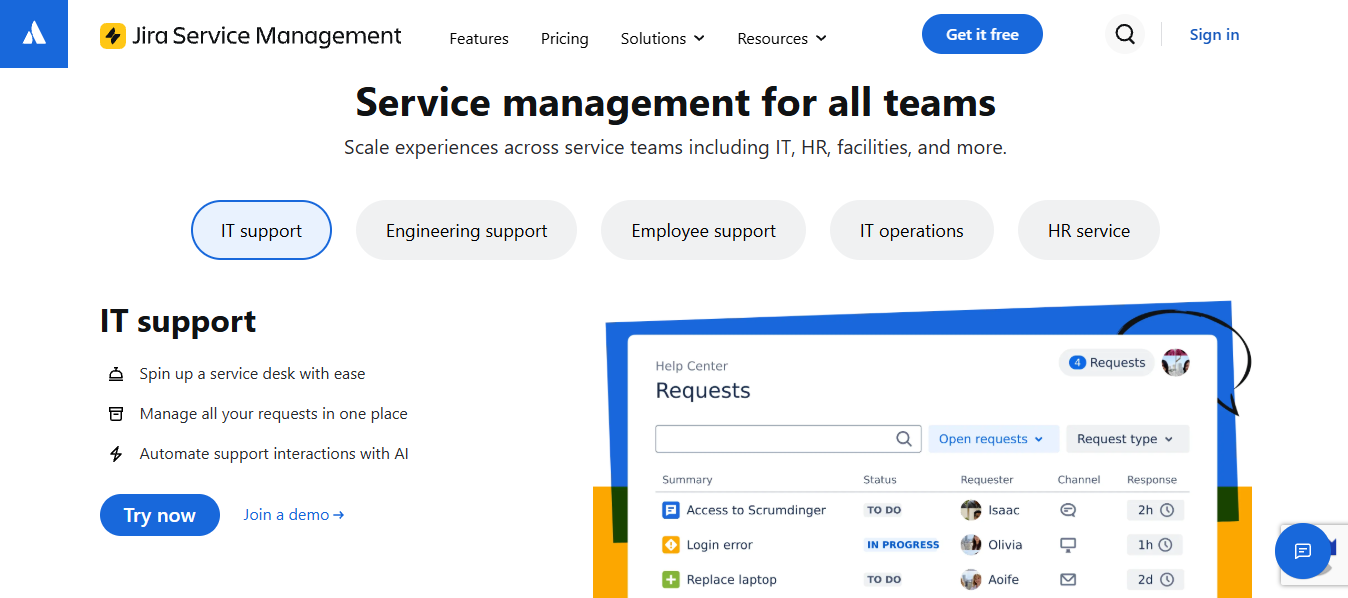Click Automate support interactions with AI text

click(x=274, y=454)
